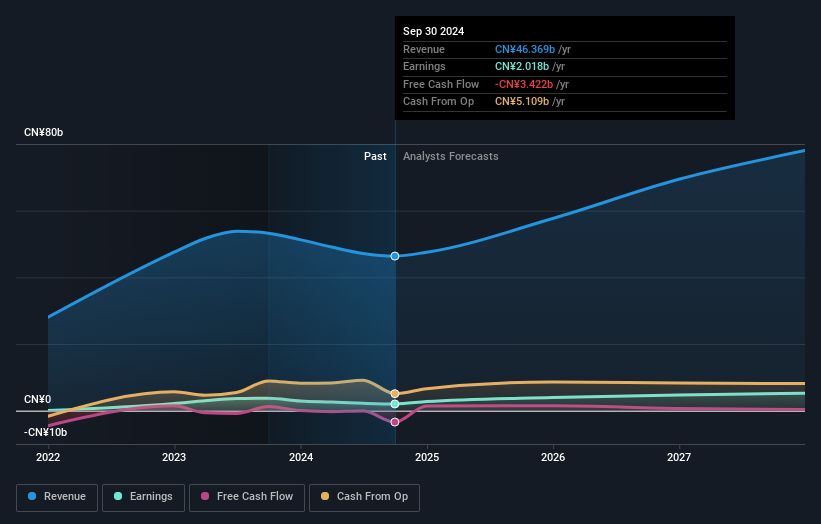This screenshot has width=821, height=524.
Task: Click the pink Free Cash Flow data point
Action: click(x=395, y=422)
